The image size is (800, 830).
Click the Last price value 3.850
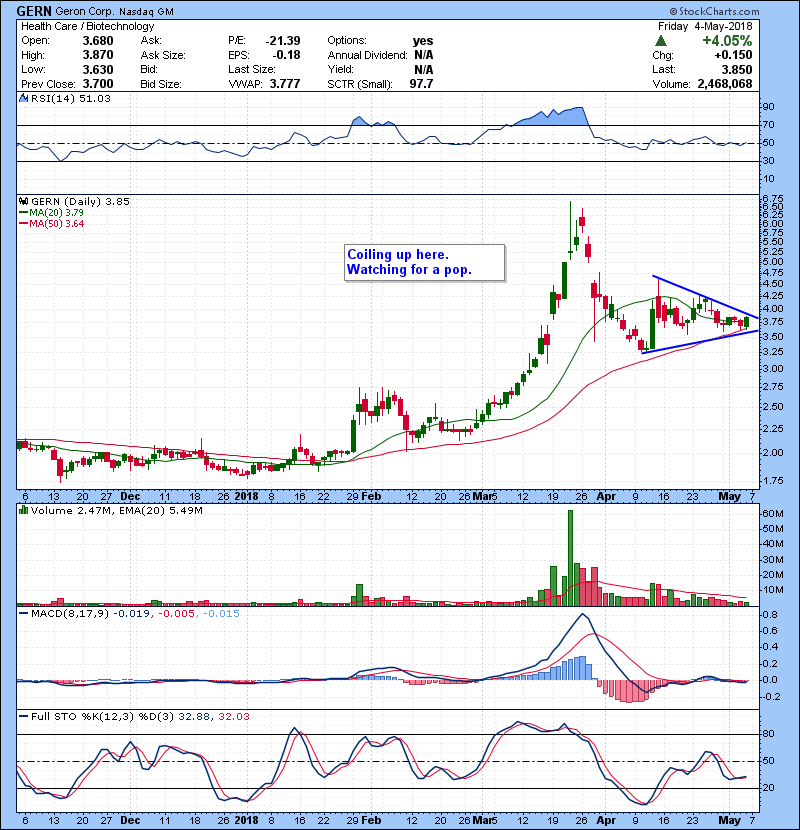click(737, 69)
